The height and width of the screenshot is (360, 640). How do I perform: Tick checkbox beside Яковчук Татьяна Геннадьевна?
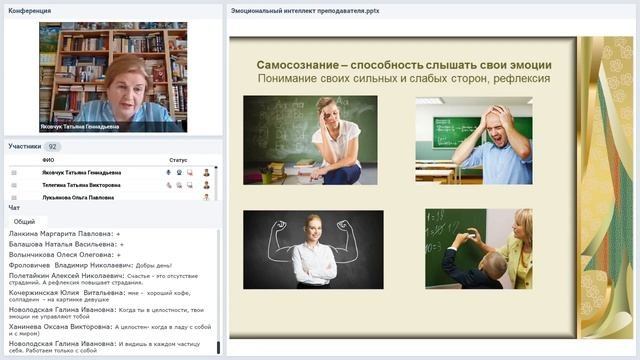(x=14, y=173)
